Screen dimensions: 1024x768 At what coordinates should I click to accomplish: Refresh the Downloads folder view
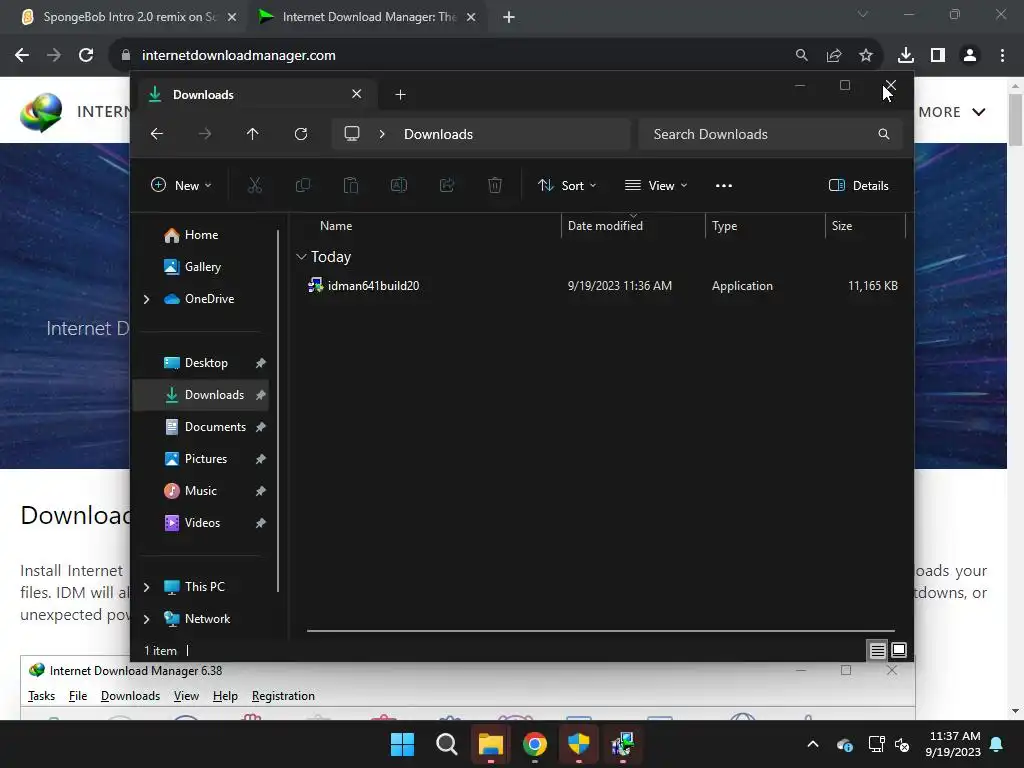pos(300,134)
